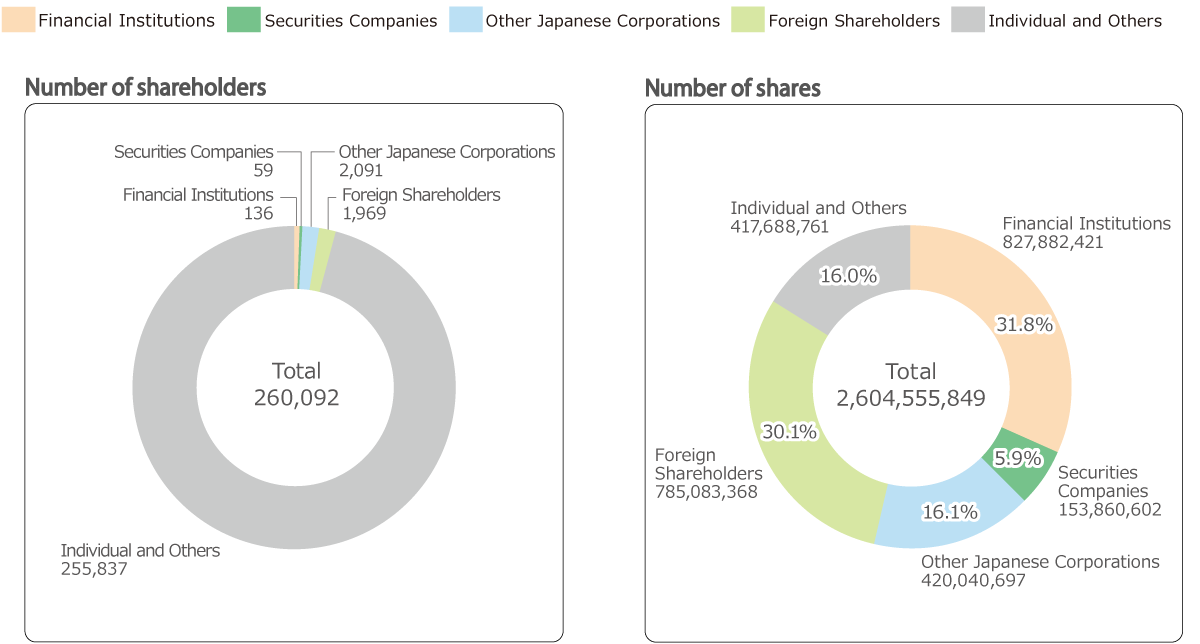Select the Other Japanese Corporations 2,091 label
Viewport: 1200px width, 644px height.
pyautogui.click(x=446, y=161)
